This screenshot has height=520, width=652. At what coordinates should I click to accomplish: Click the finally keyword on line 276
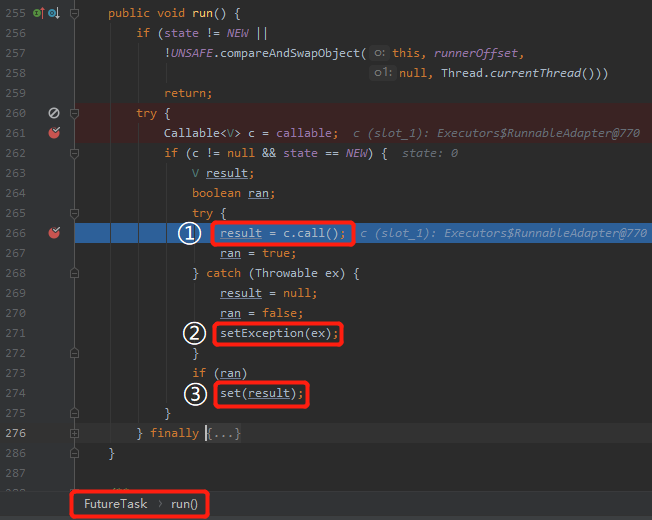point(175,433)
